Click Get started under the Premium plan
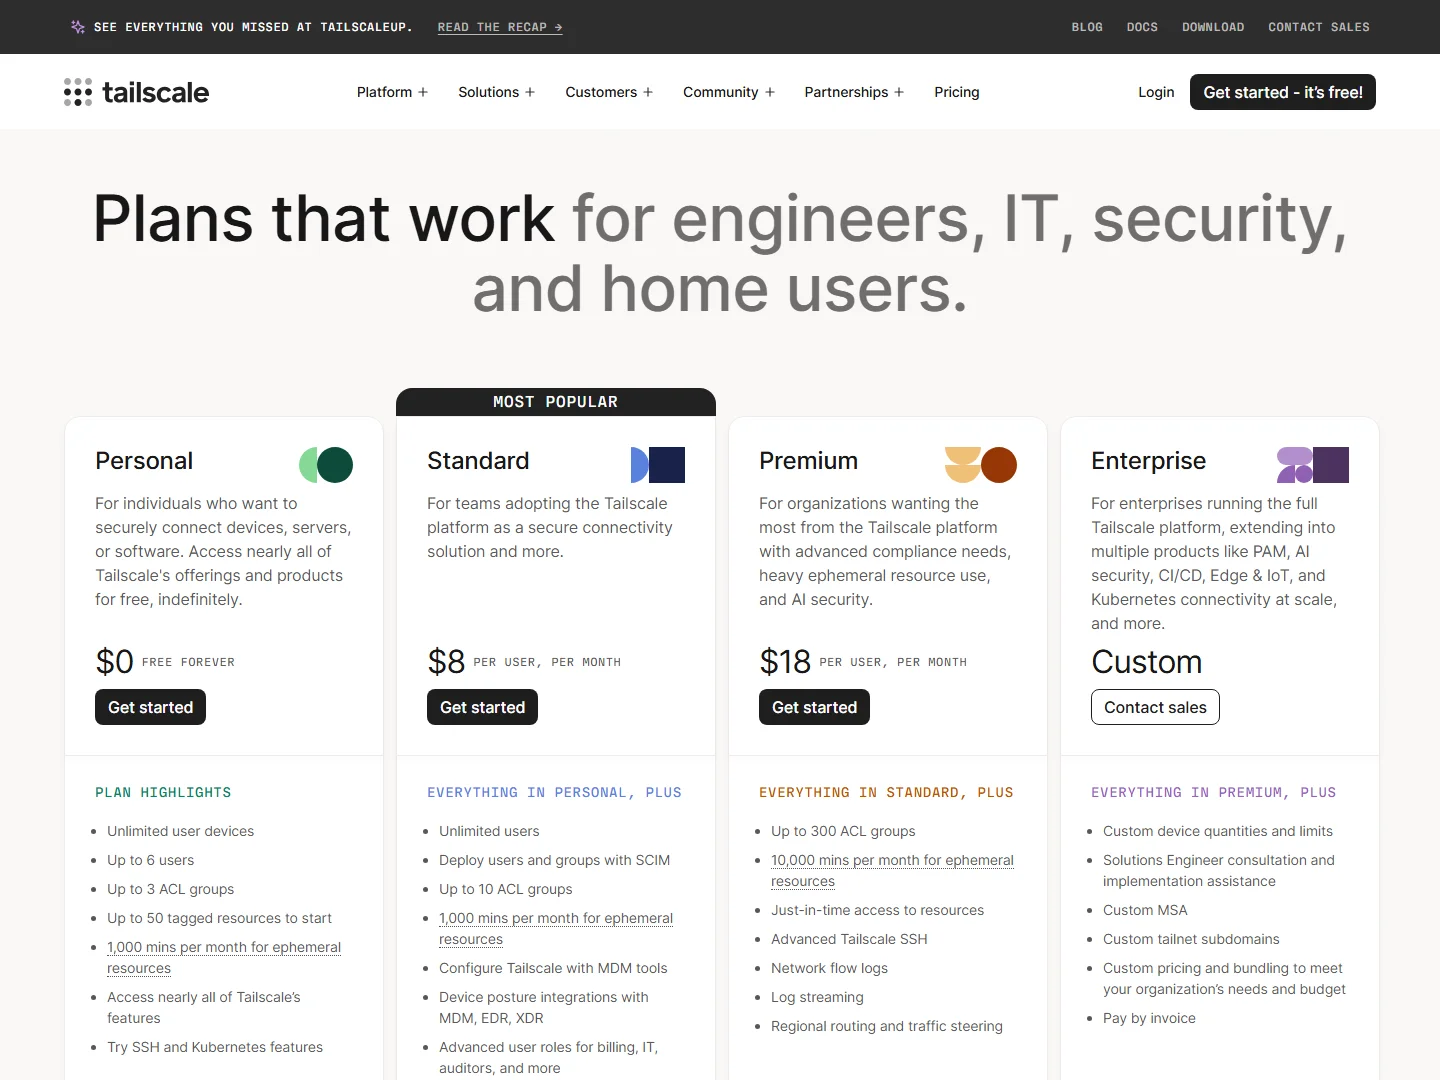This screenshot has width=1440, height=1080. [814, 707]
